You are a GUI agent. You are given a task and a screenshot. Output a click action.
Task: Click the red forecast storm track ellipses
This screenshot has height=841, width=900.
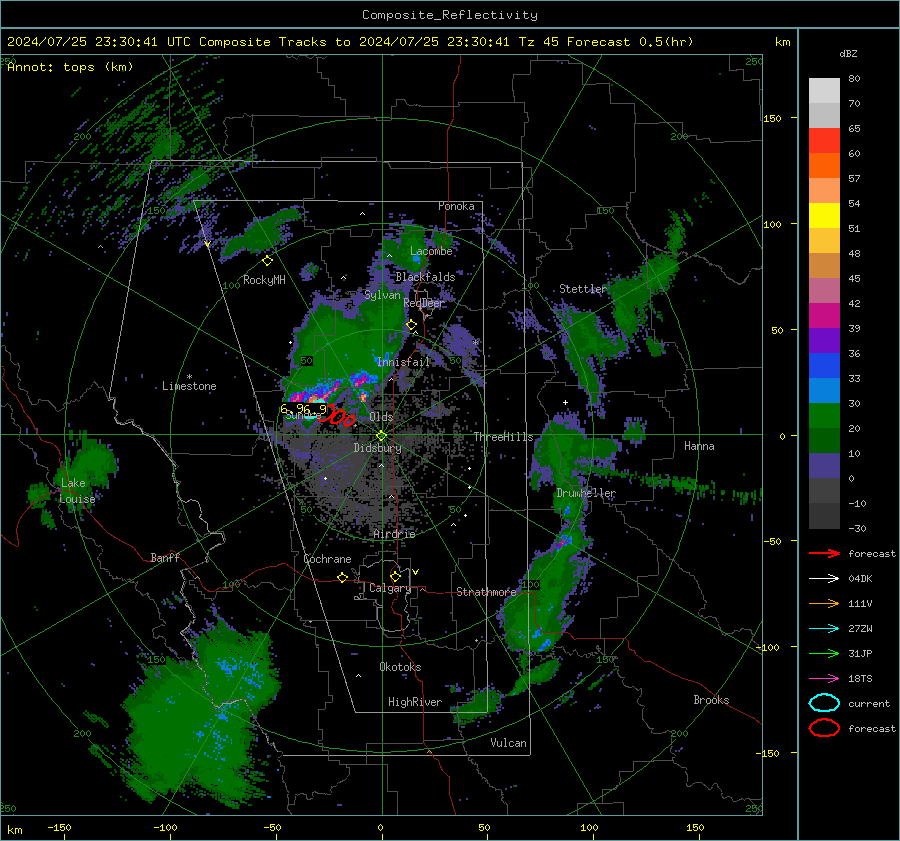tap(336, 416)
